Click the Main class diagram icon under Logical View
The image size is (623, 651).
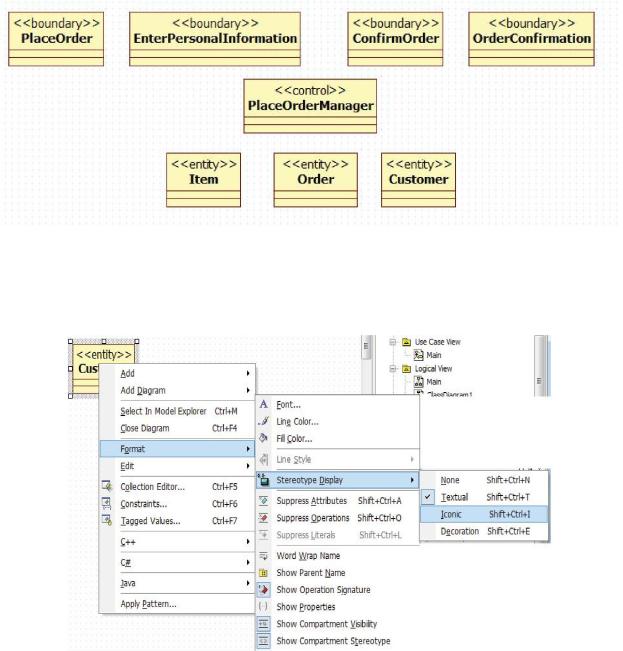tap(419, 382)
